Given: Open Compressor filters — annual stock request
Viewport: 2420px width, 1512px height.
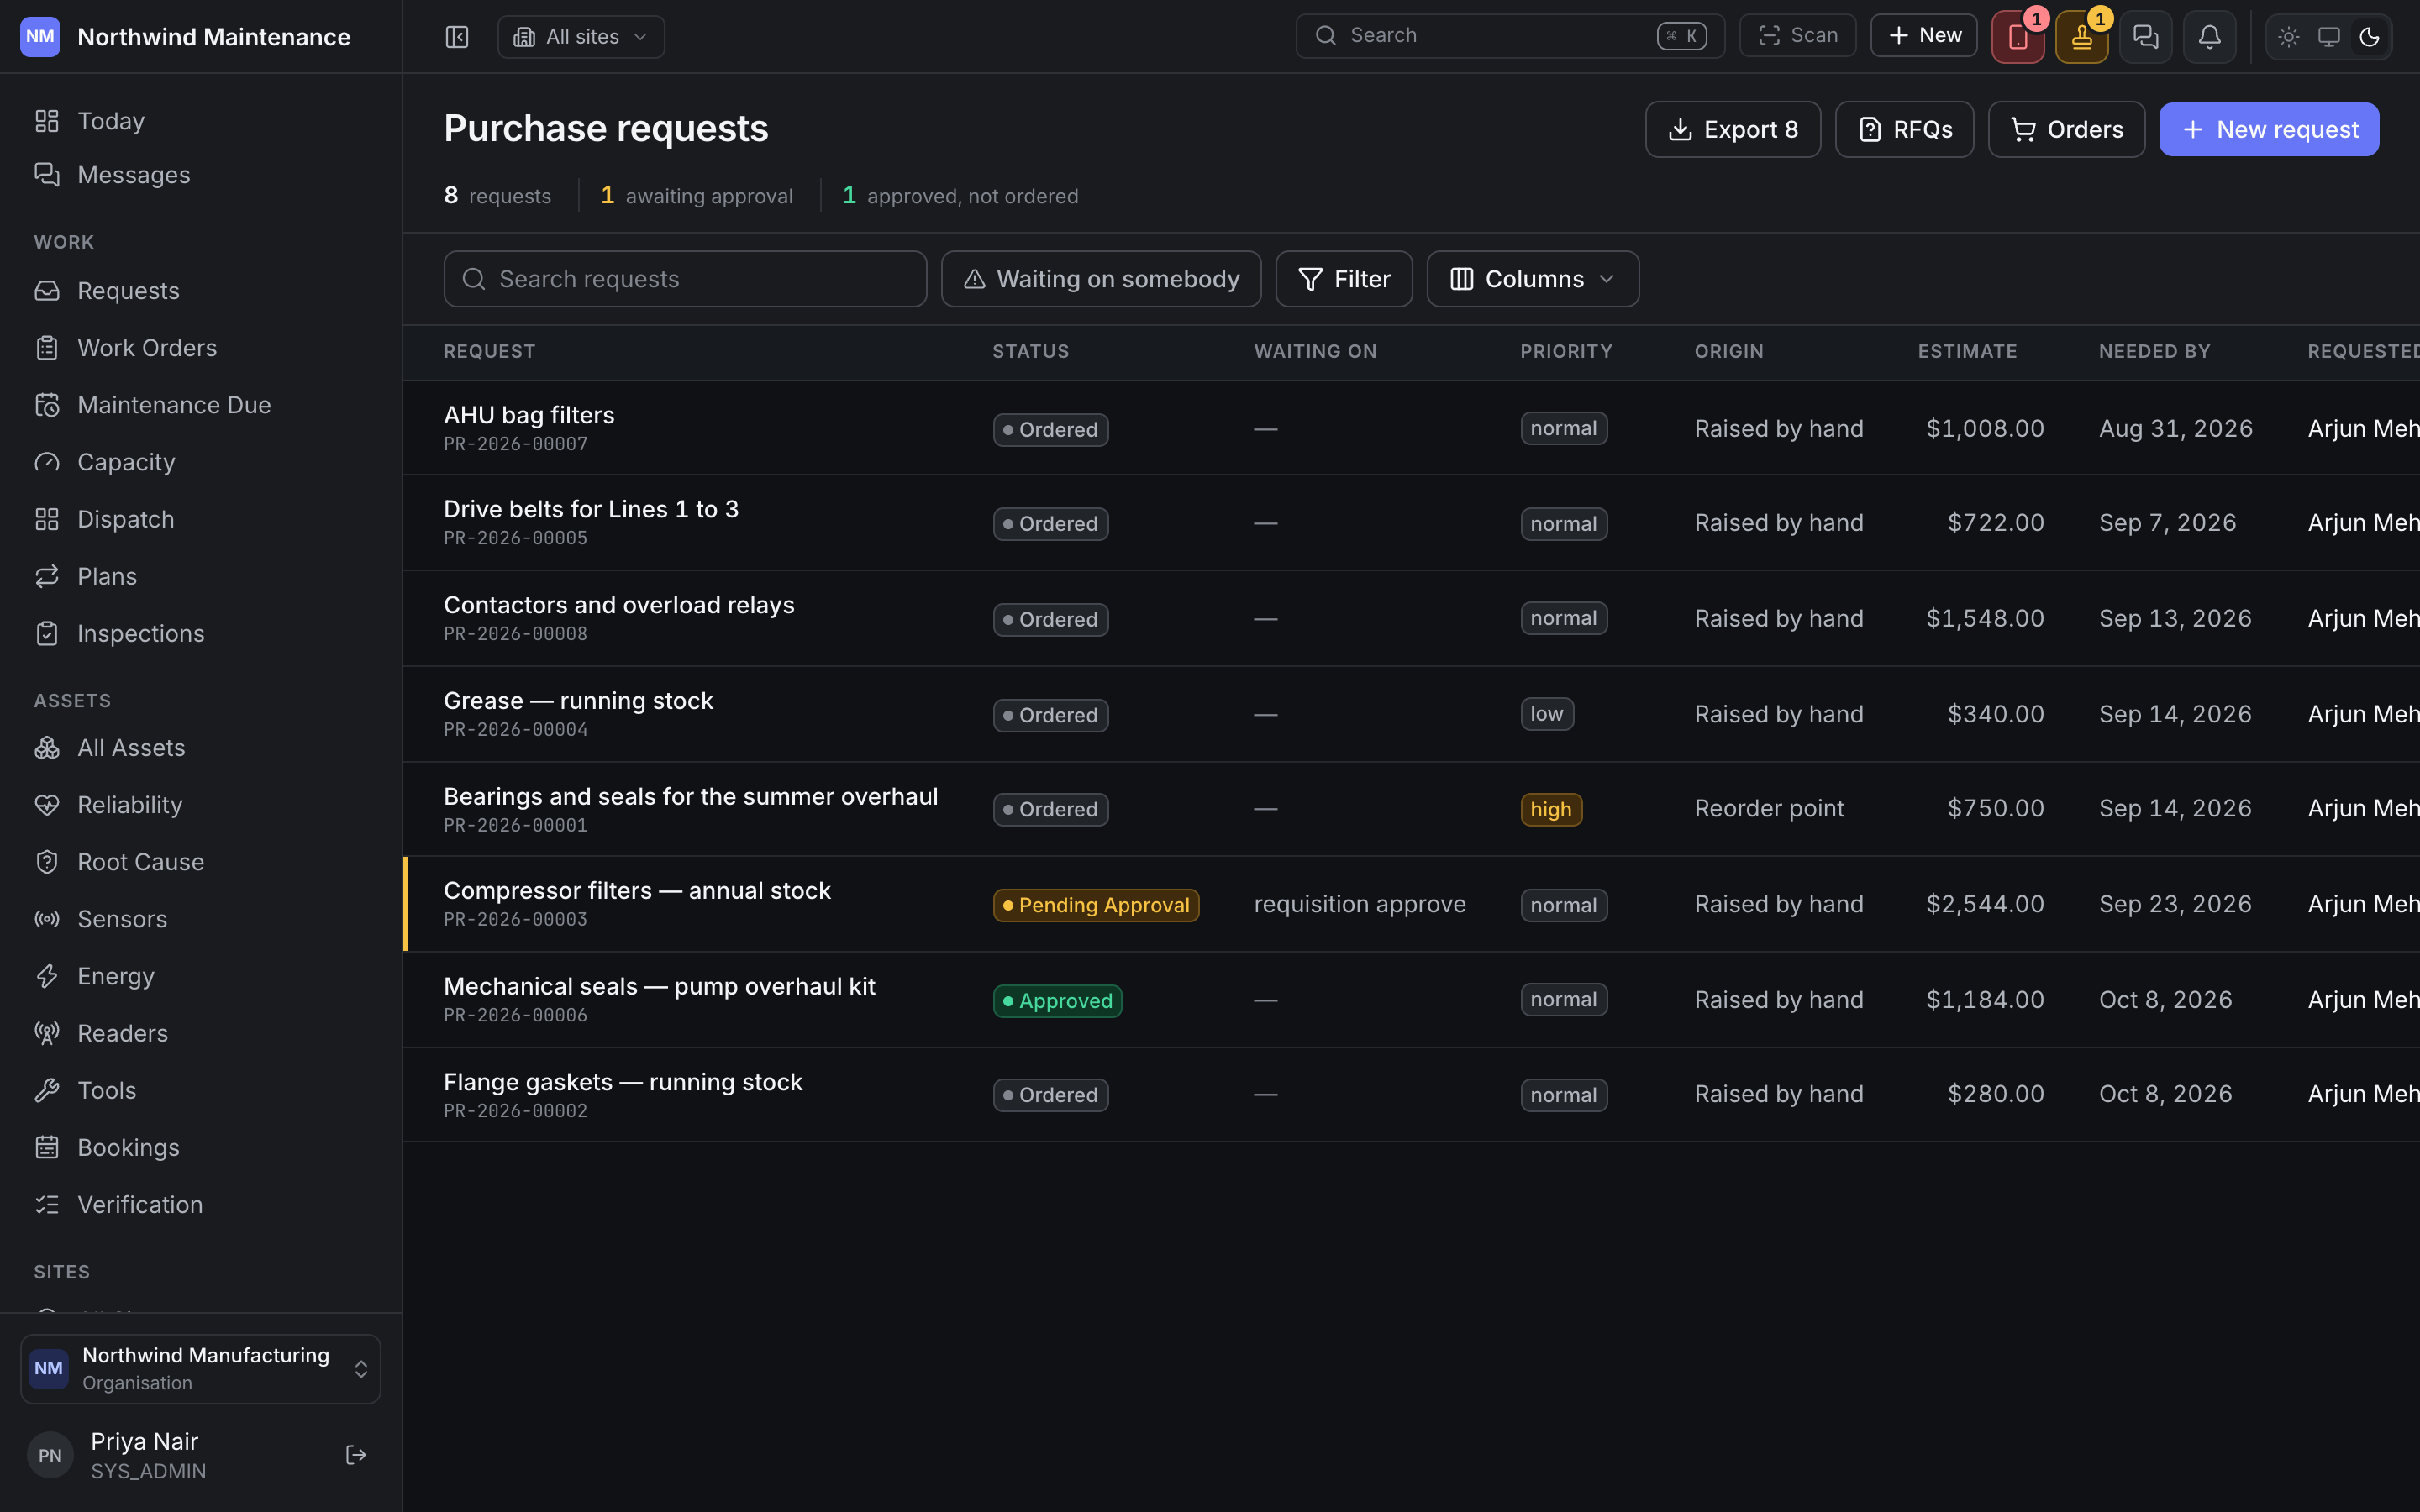Looking at the screenshot, I should tap(637, 891).
